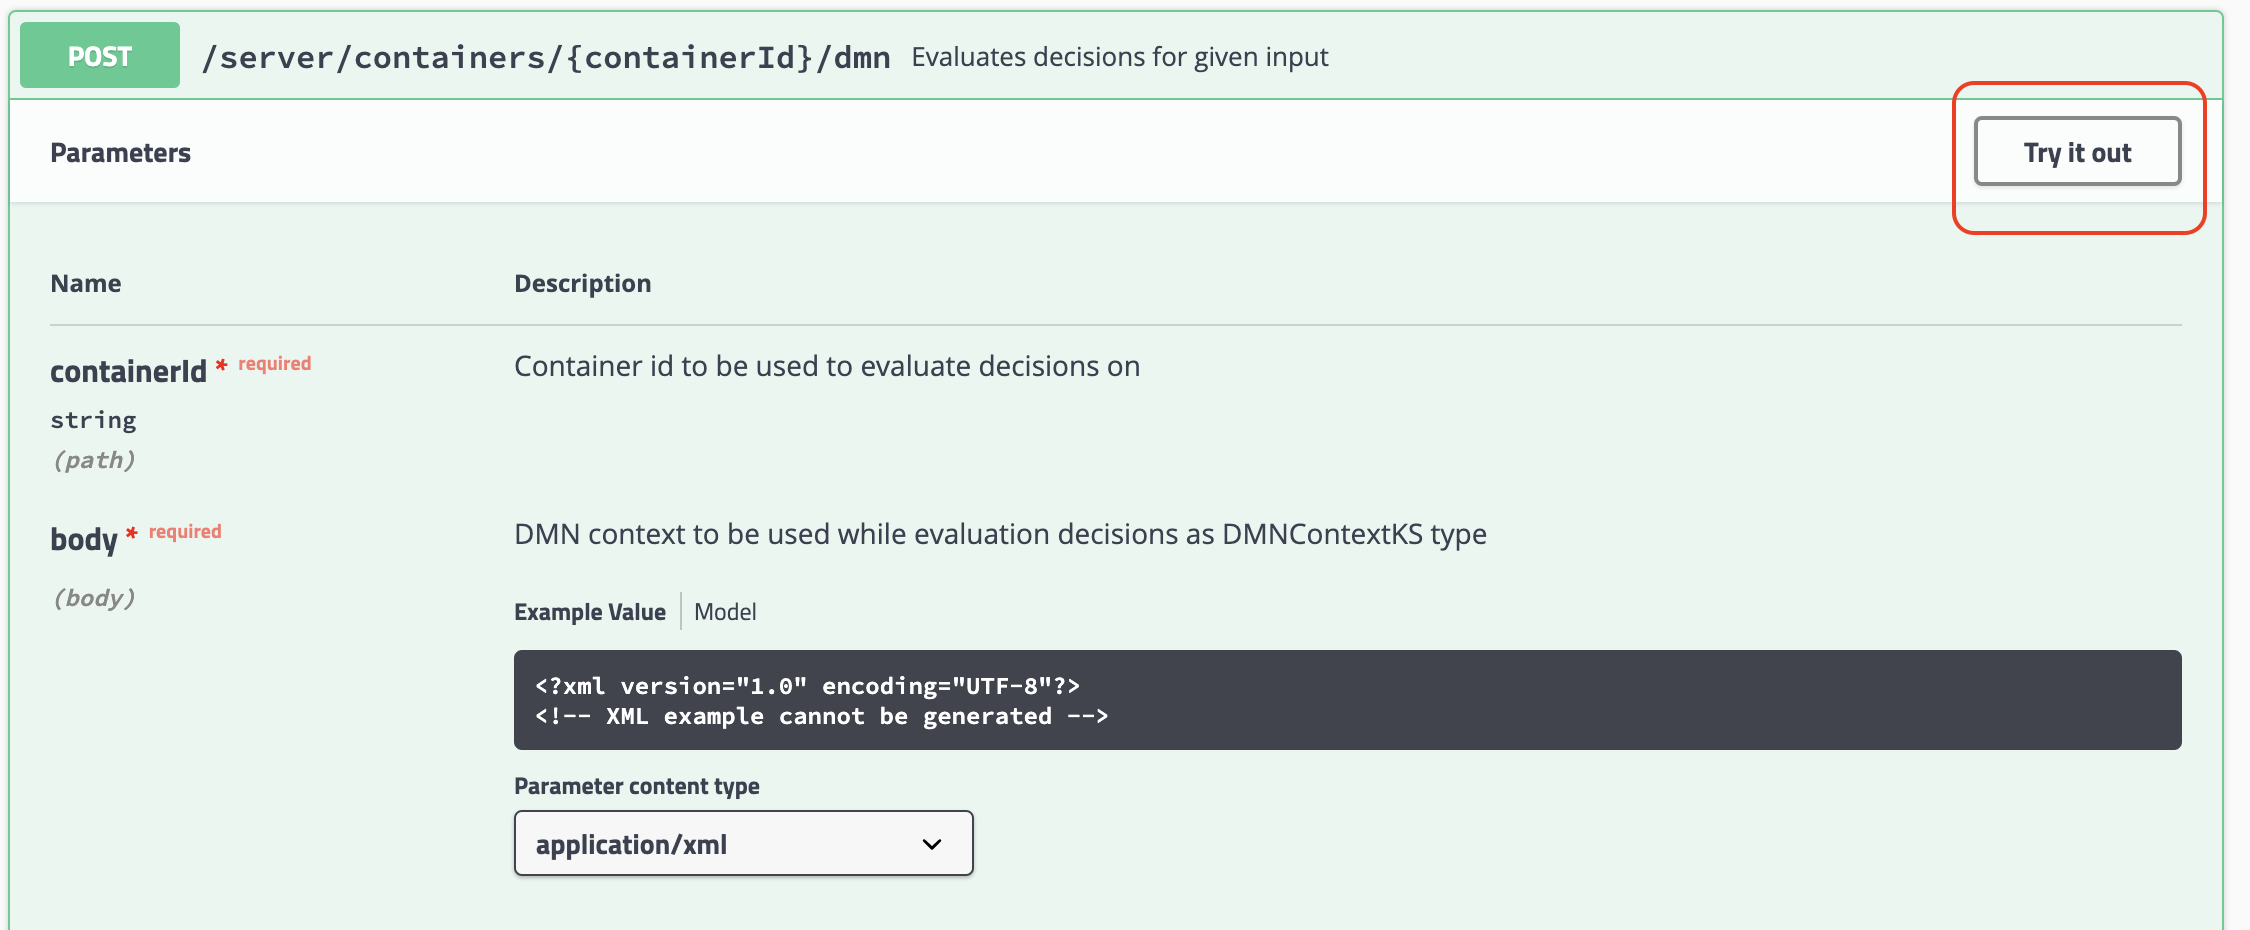Switch to the Model tab
This screenshot has width=2250, height=930.
(725, 612)
